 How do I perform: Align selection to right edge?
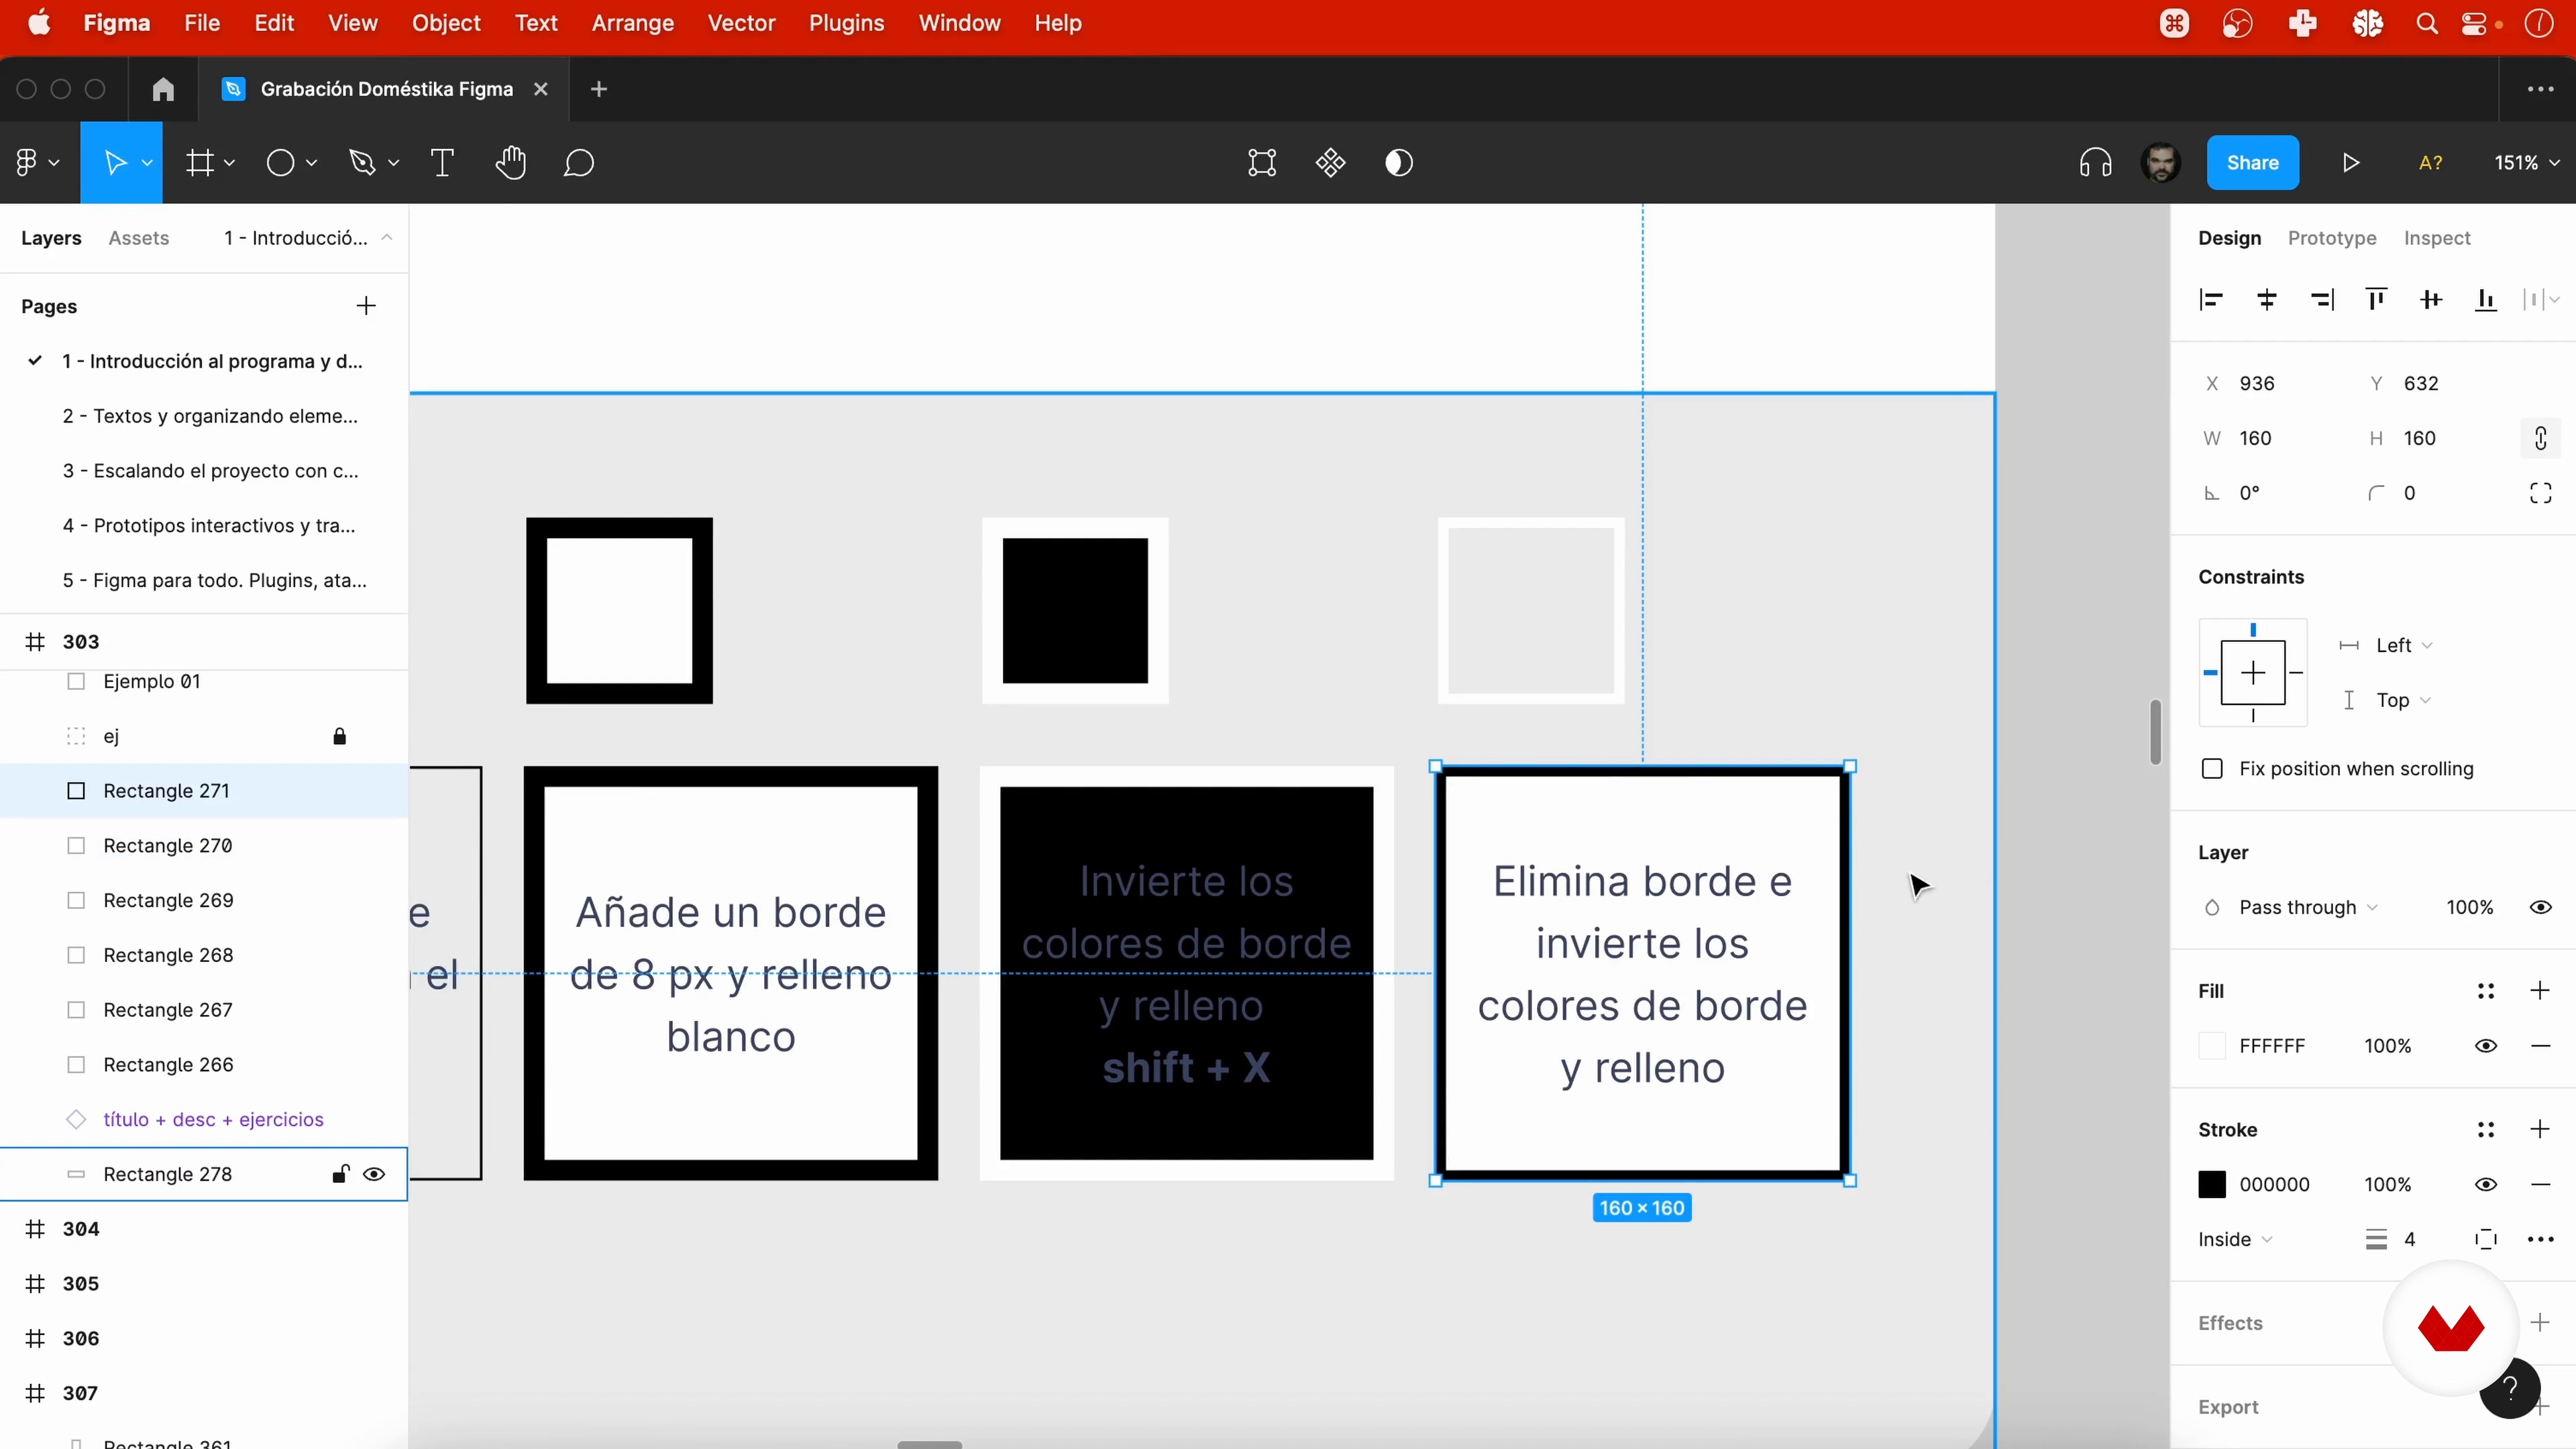tap(2322, 300)
